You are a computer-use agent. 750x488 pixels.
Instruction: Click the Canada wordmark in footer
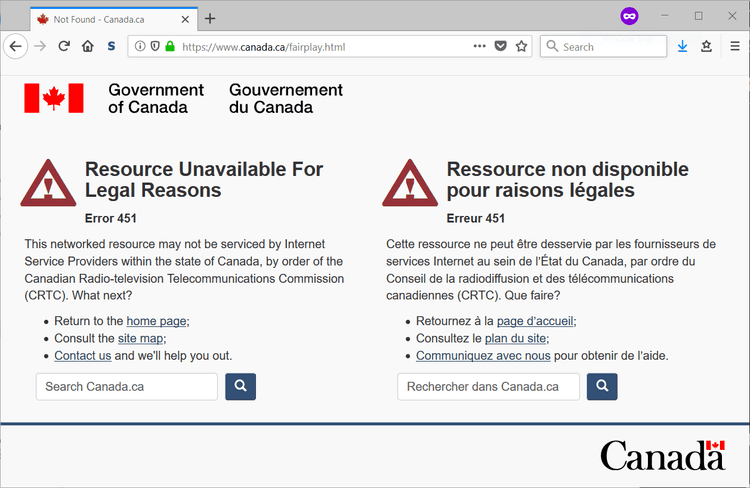663,455
